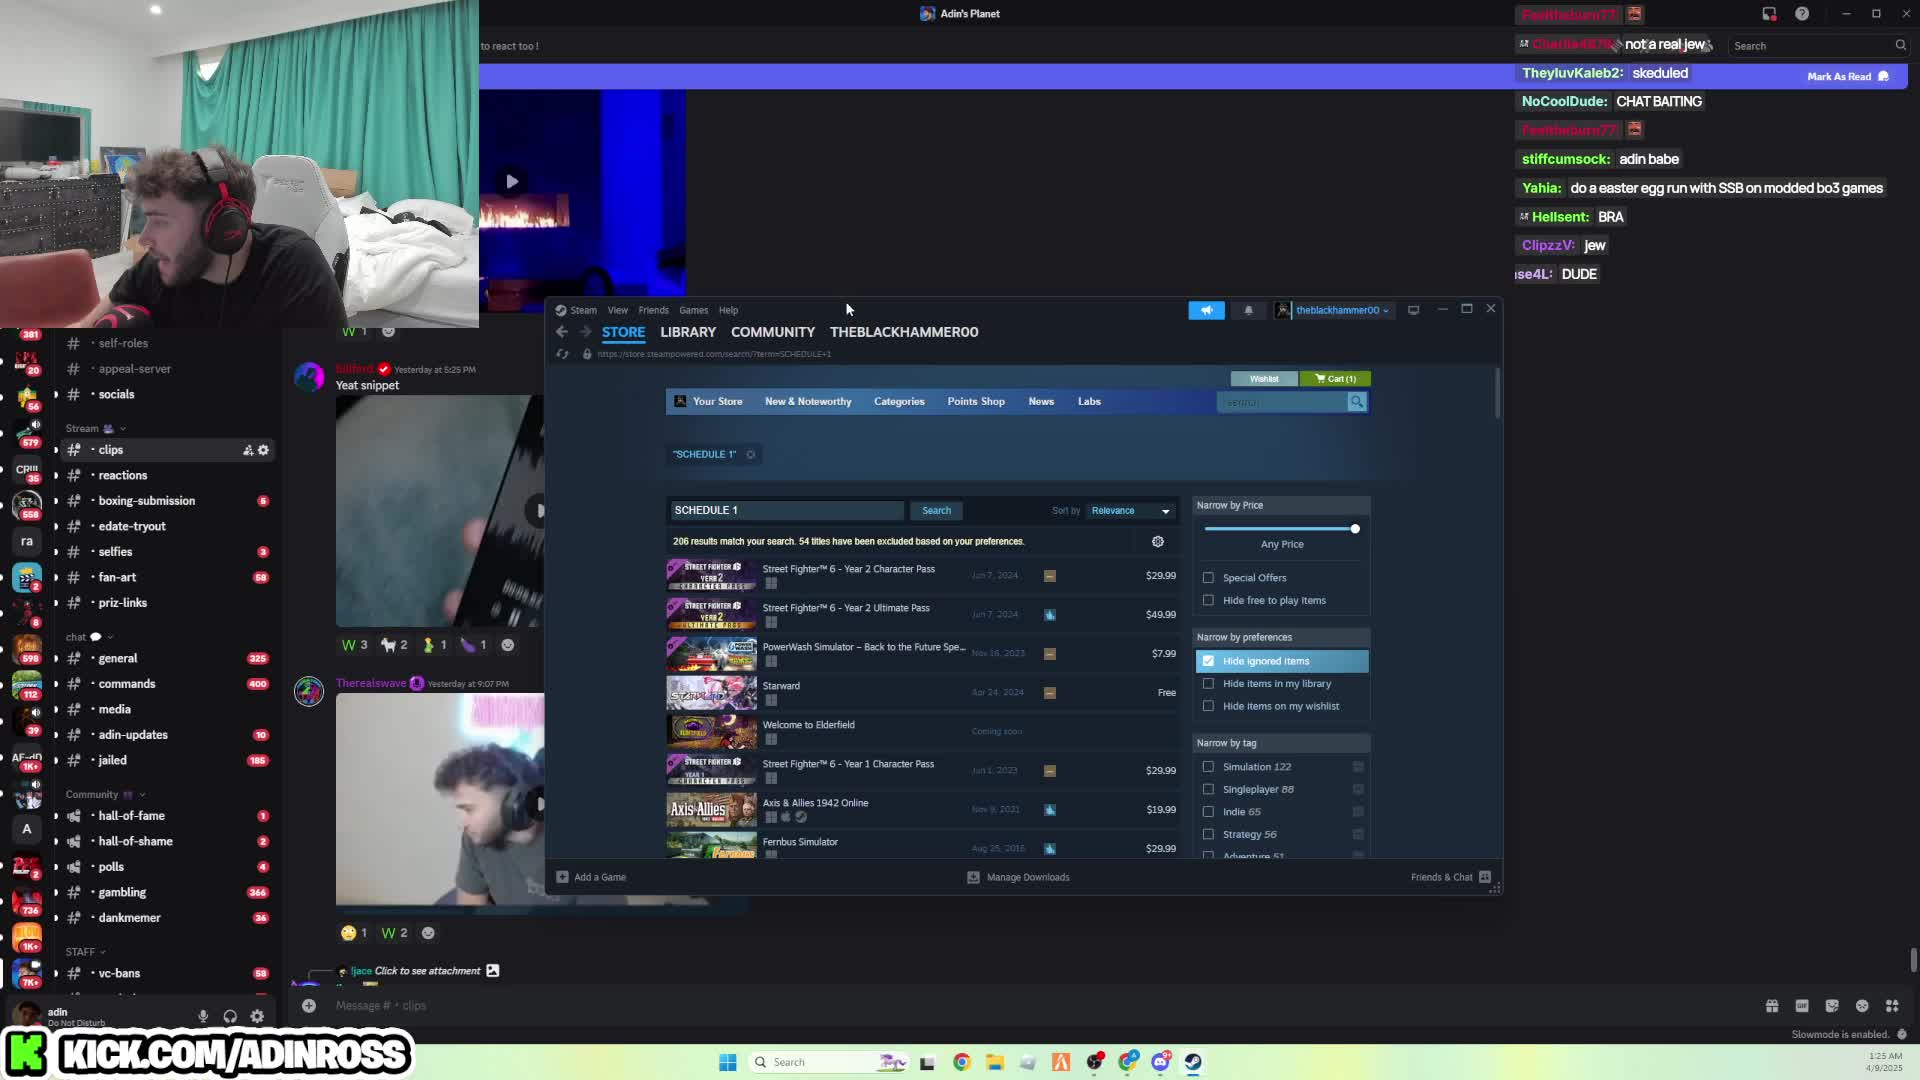Check Hide items in my library
1920x1080 pixels.
(1209, 684)
